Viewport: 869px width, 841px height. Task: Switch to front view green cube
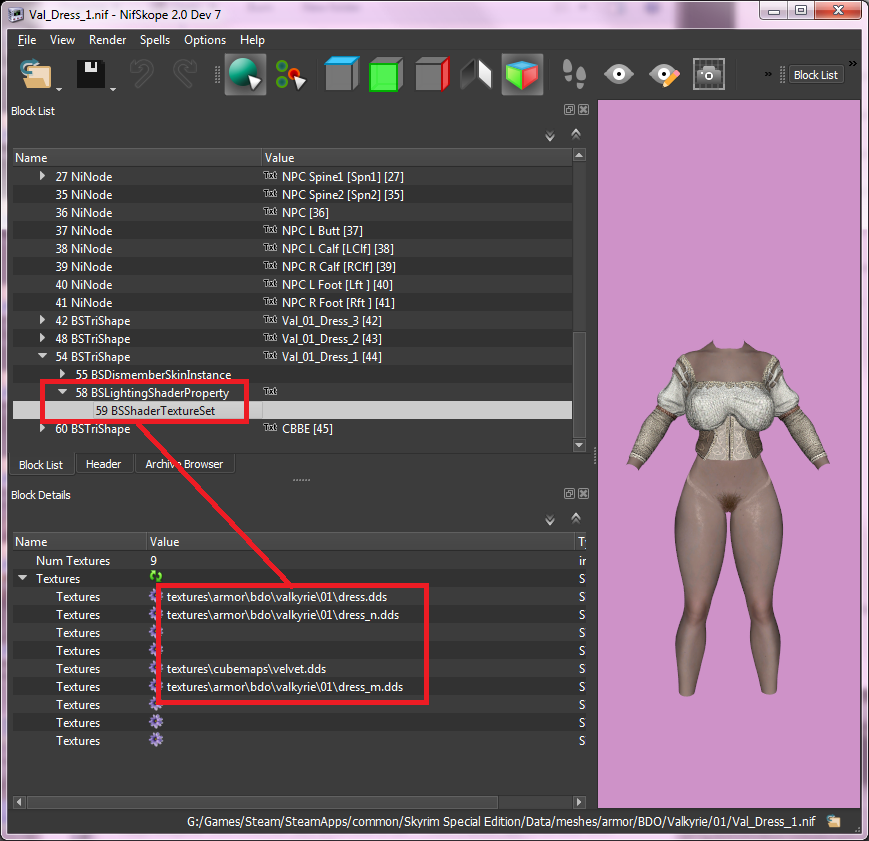point(386,74)
